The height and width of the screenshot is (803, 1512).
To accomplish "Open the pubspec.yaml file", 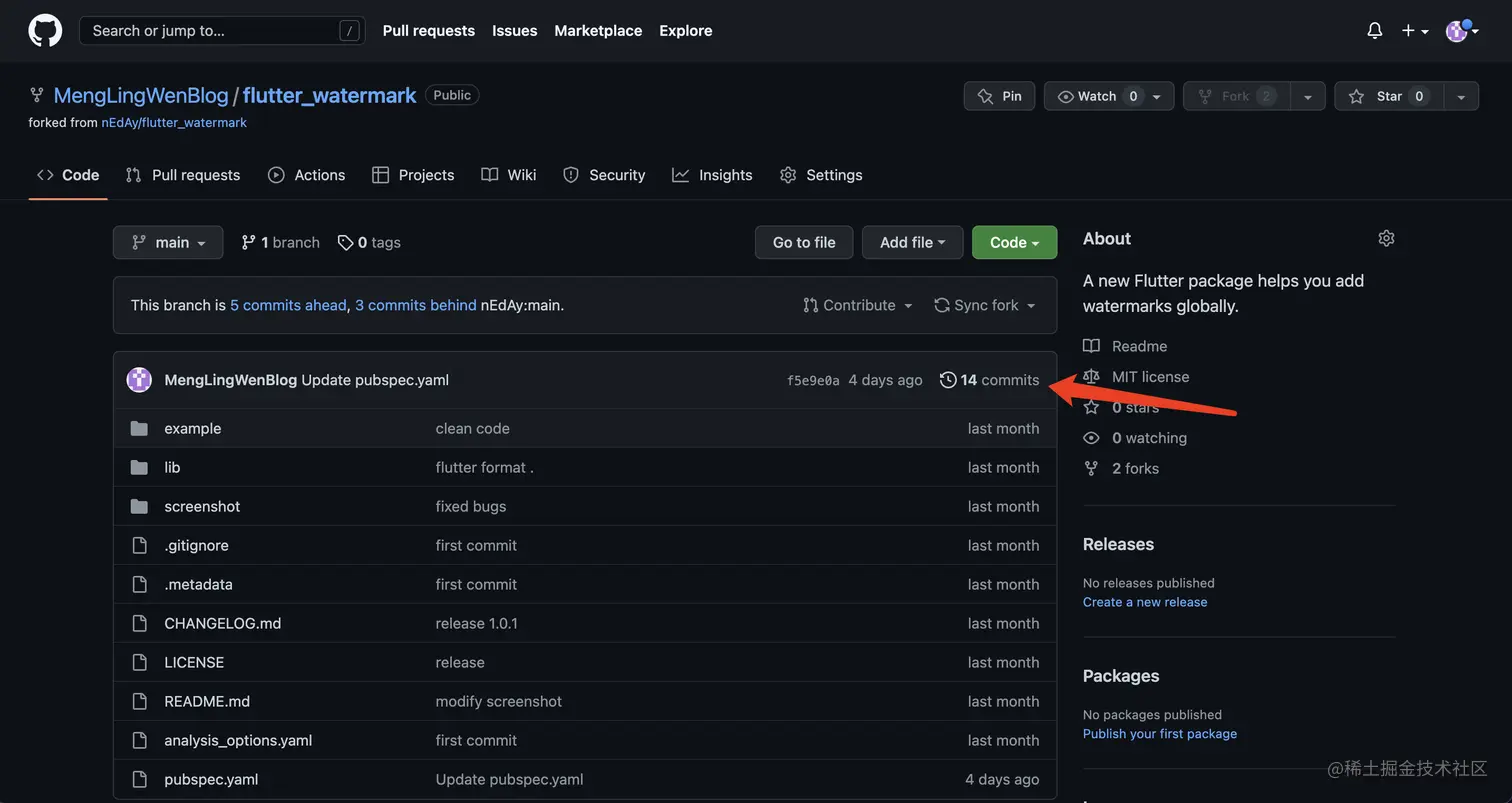I will 211,779.
